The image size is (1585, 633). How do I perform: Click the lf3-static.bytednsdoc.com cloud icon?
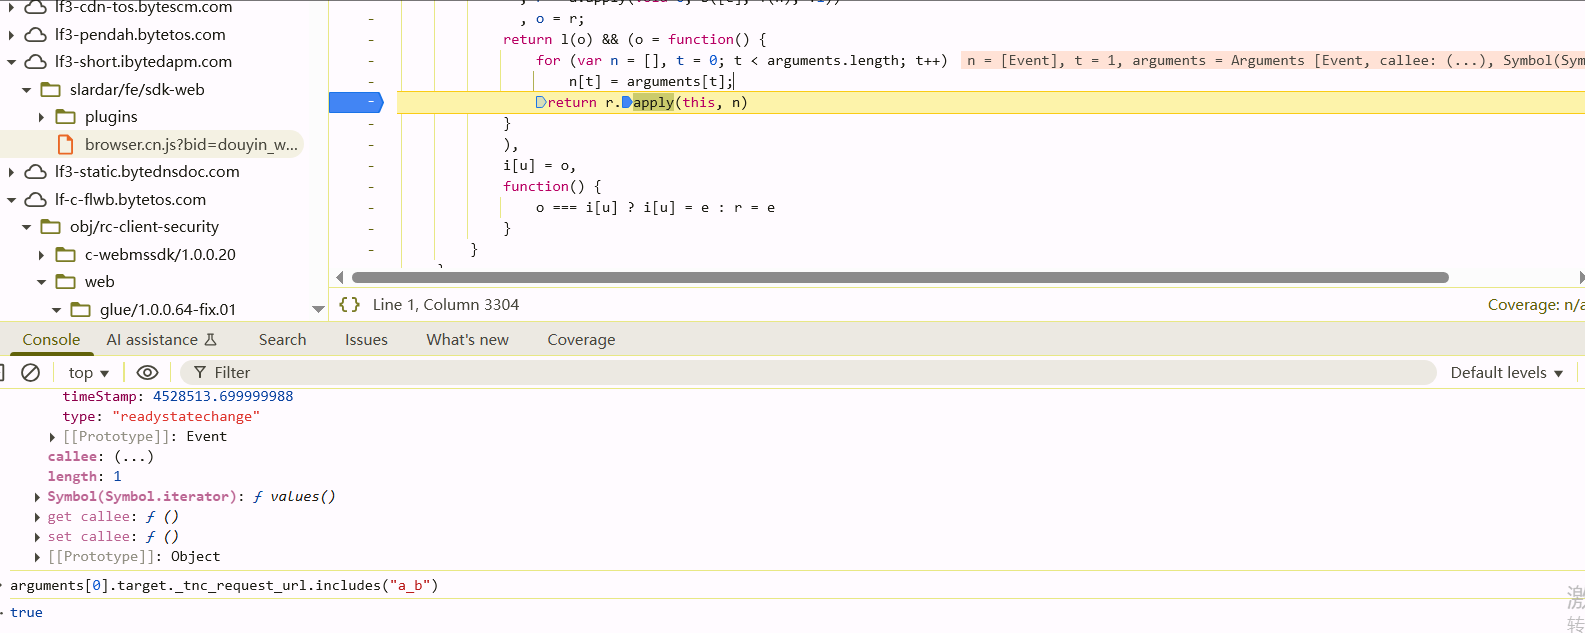(x=36, y=172)
